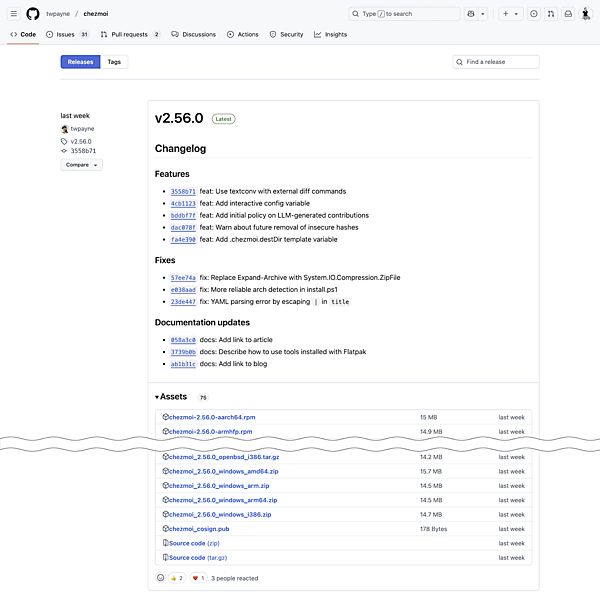Open the create new plus dropdown
This screenshot has height=595, width=600.
[510, 14]
